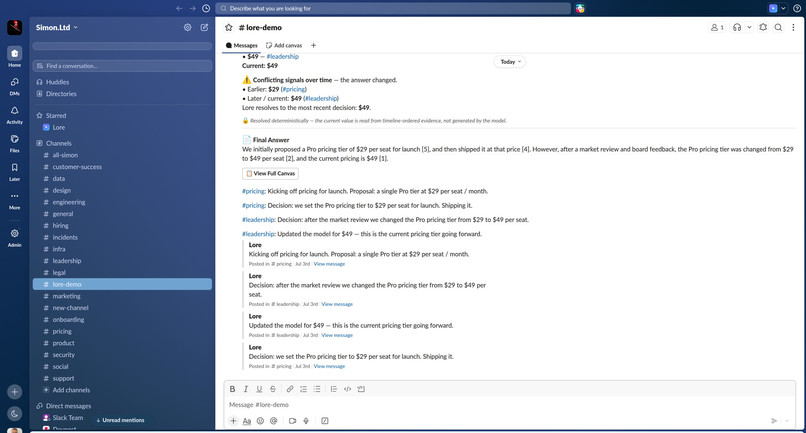Screen dimensions: 806x433
Task: Open attachments plus in composer
Action: click(x=233, y=421)
